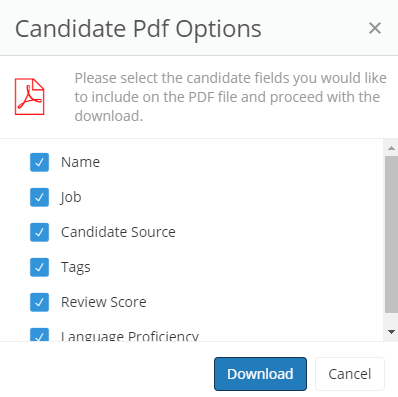
Task: Close the Candidate Pdf Options dialog
Action: (375, 28)
